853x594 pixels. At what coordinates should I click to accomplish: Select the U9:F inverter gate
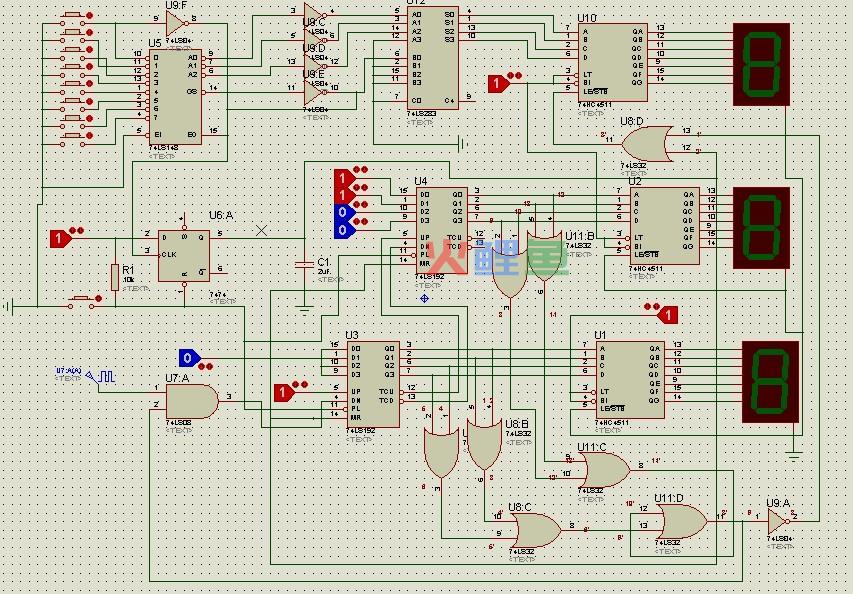(x=176, y=23)
